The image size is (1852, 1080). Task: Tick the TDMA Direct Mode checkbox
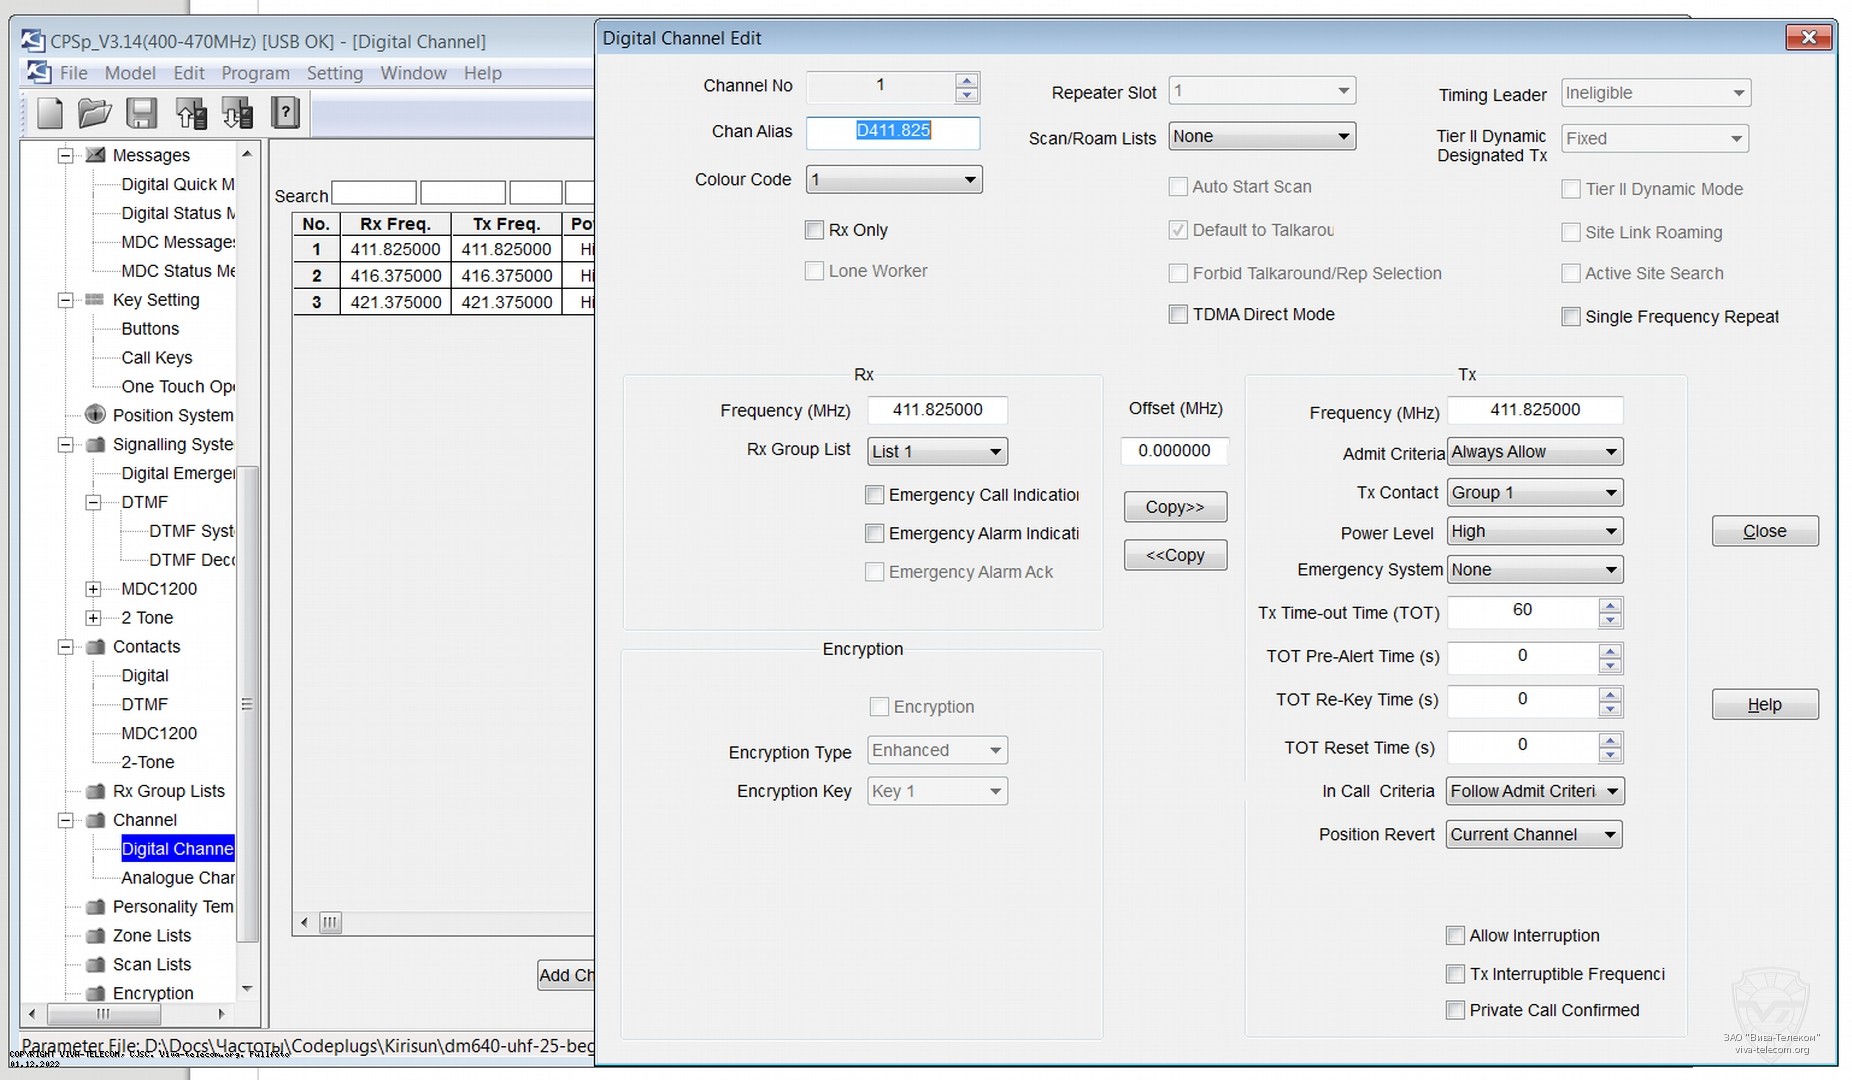click(x=1179, y=314)
